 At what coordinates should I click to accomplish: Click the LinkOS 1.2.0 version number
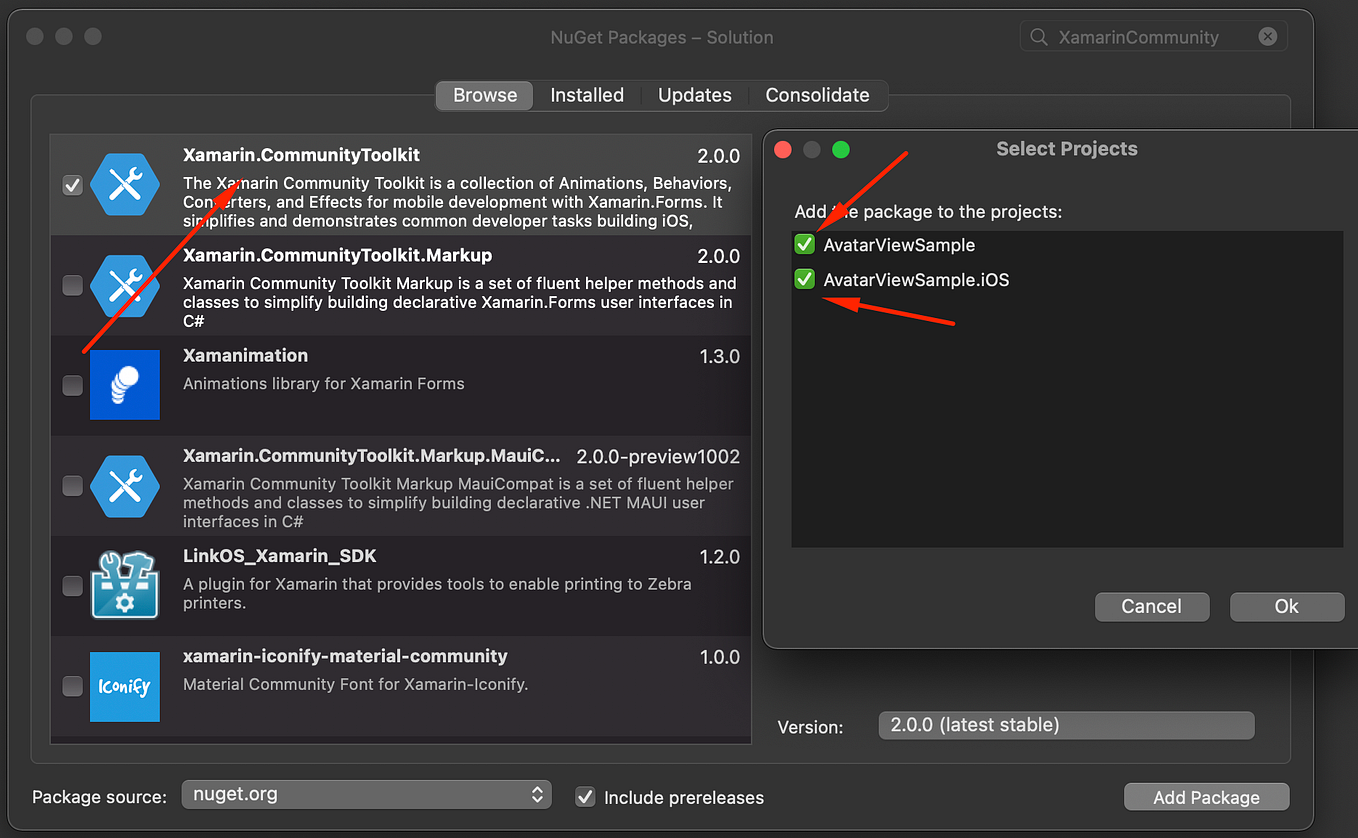[x=719, y=557]
